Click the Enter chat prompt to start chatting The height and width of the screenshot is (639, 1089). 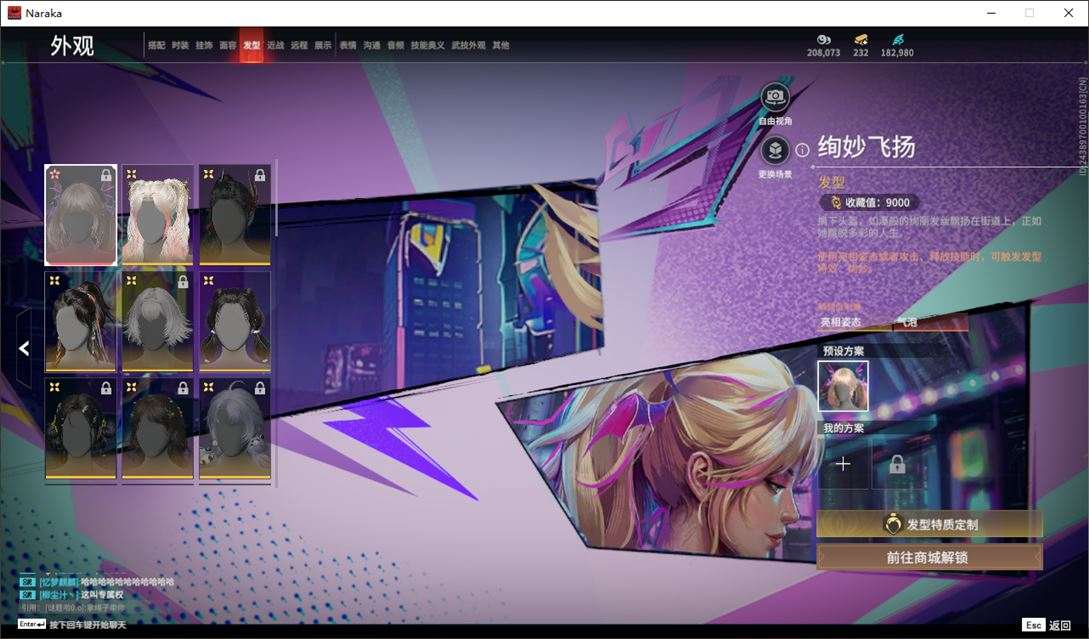(72, 624)
